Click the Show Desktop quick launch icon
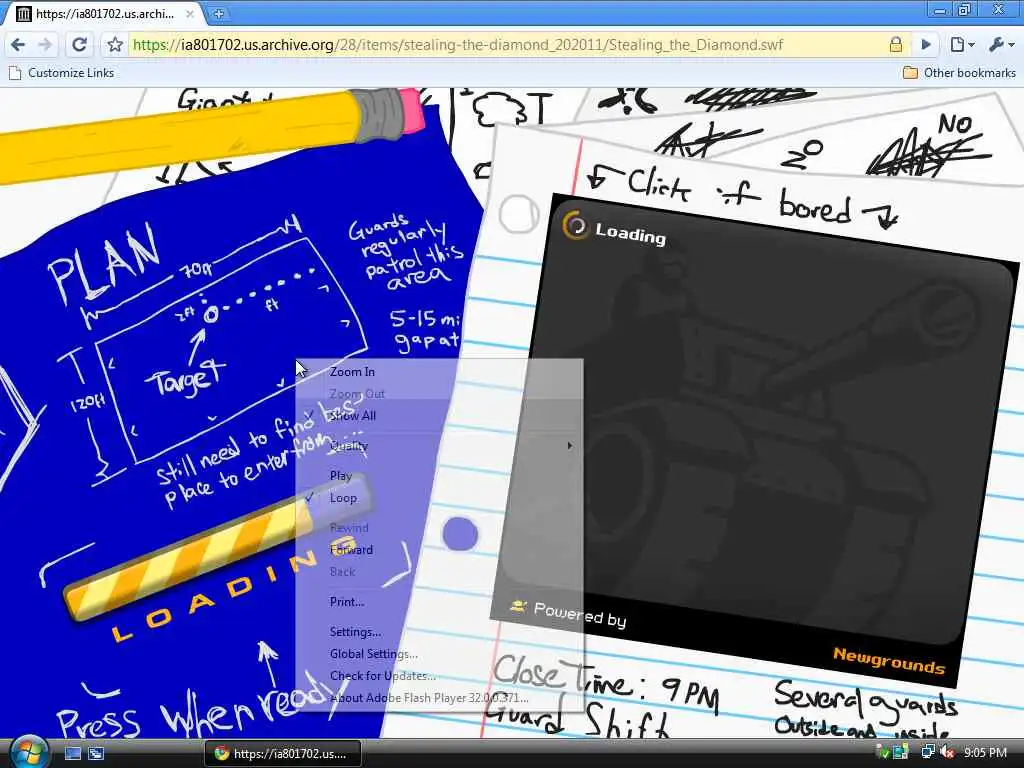Image resolution: width=1024 pixels, height=768 pixels. coord(73,754)
